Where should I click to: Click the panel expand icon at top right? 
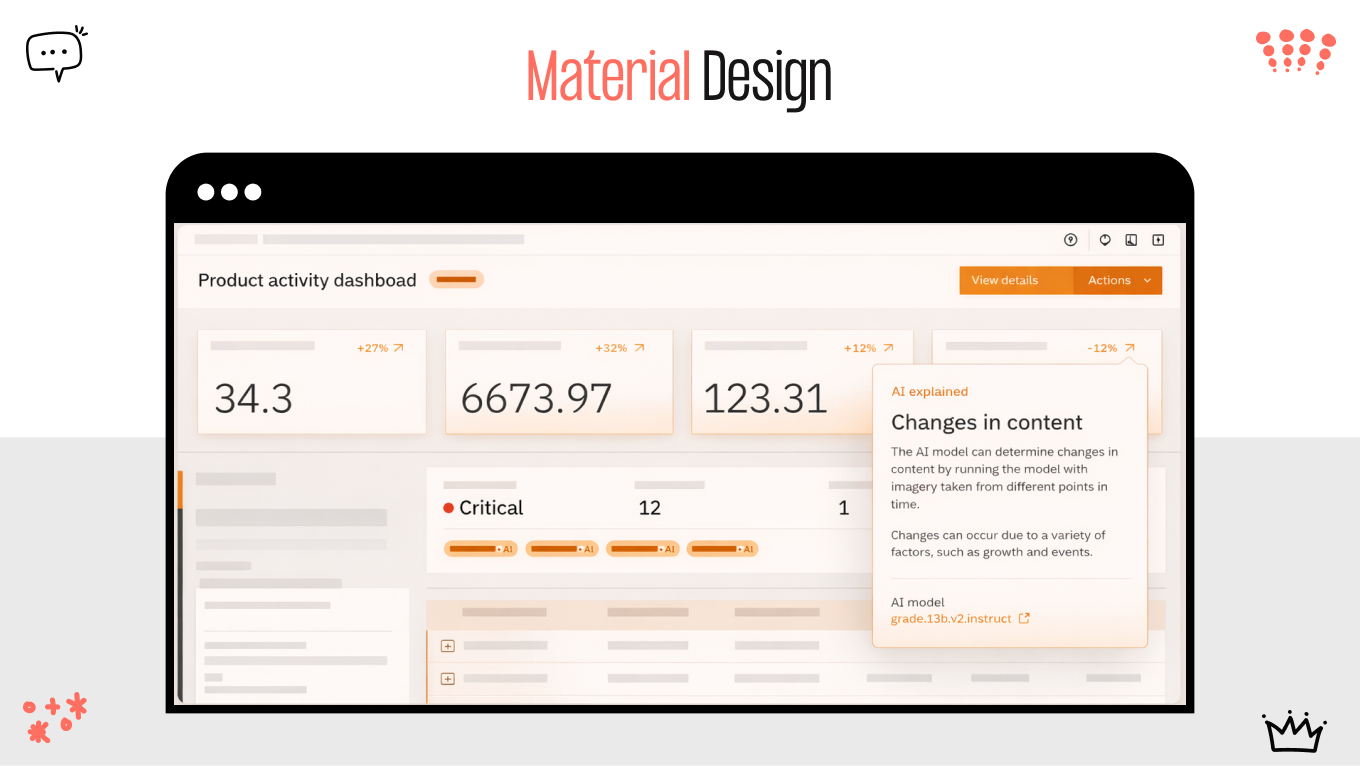pos(1158,240)
